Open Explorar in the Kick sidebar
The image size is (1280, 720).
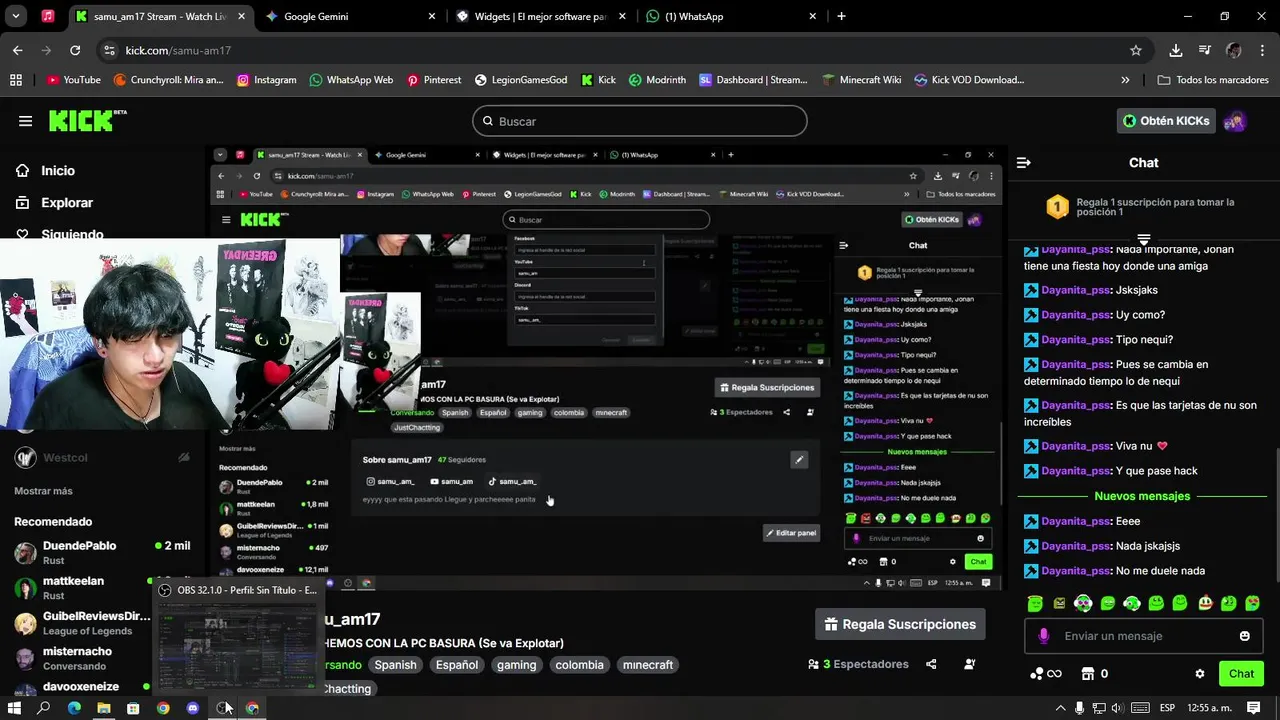[54, 203]
